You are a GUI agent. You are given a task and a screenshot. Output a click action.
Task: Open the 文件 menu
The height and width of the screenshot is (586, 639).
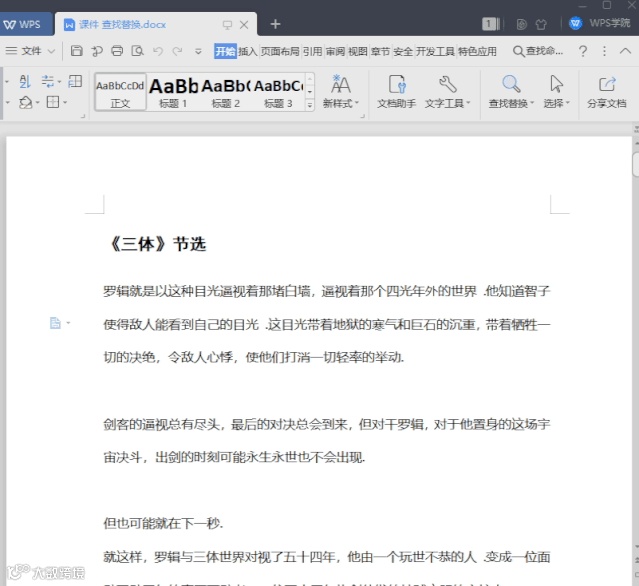pyautogui.click(x=30, y=51)
